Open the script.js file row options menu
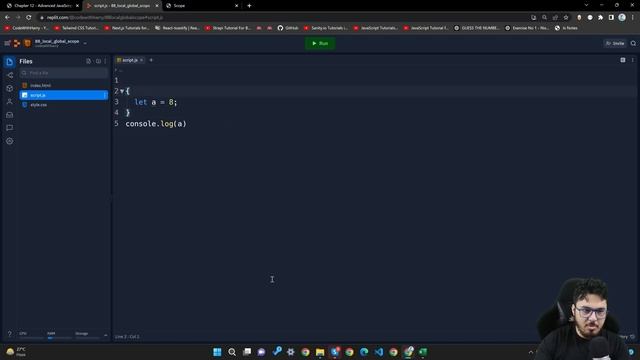640x360 pixels. pos(105,95)
